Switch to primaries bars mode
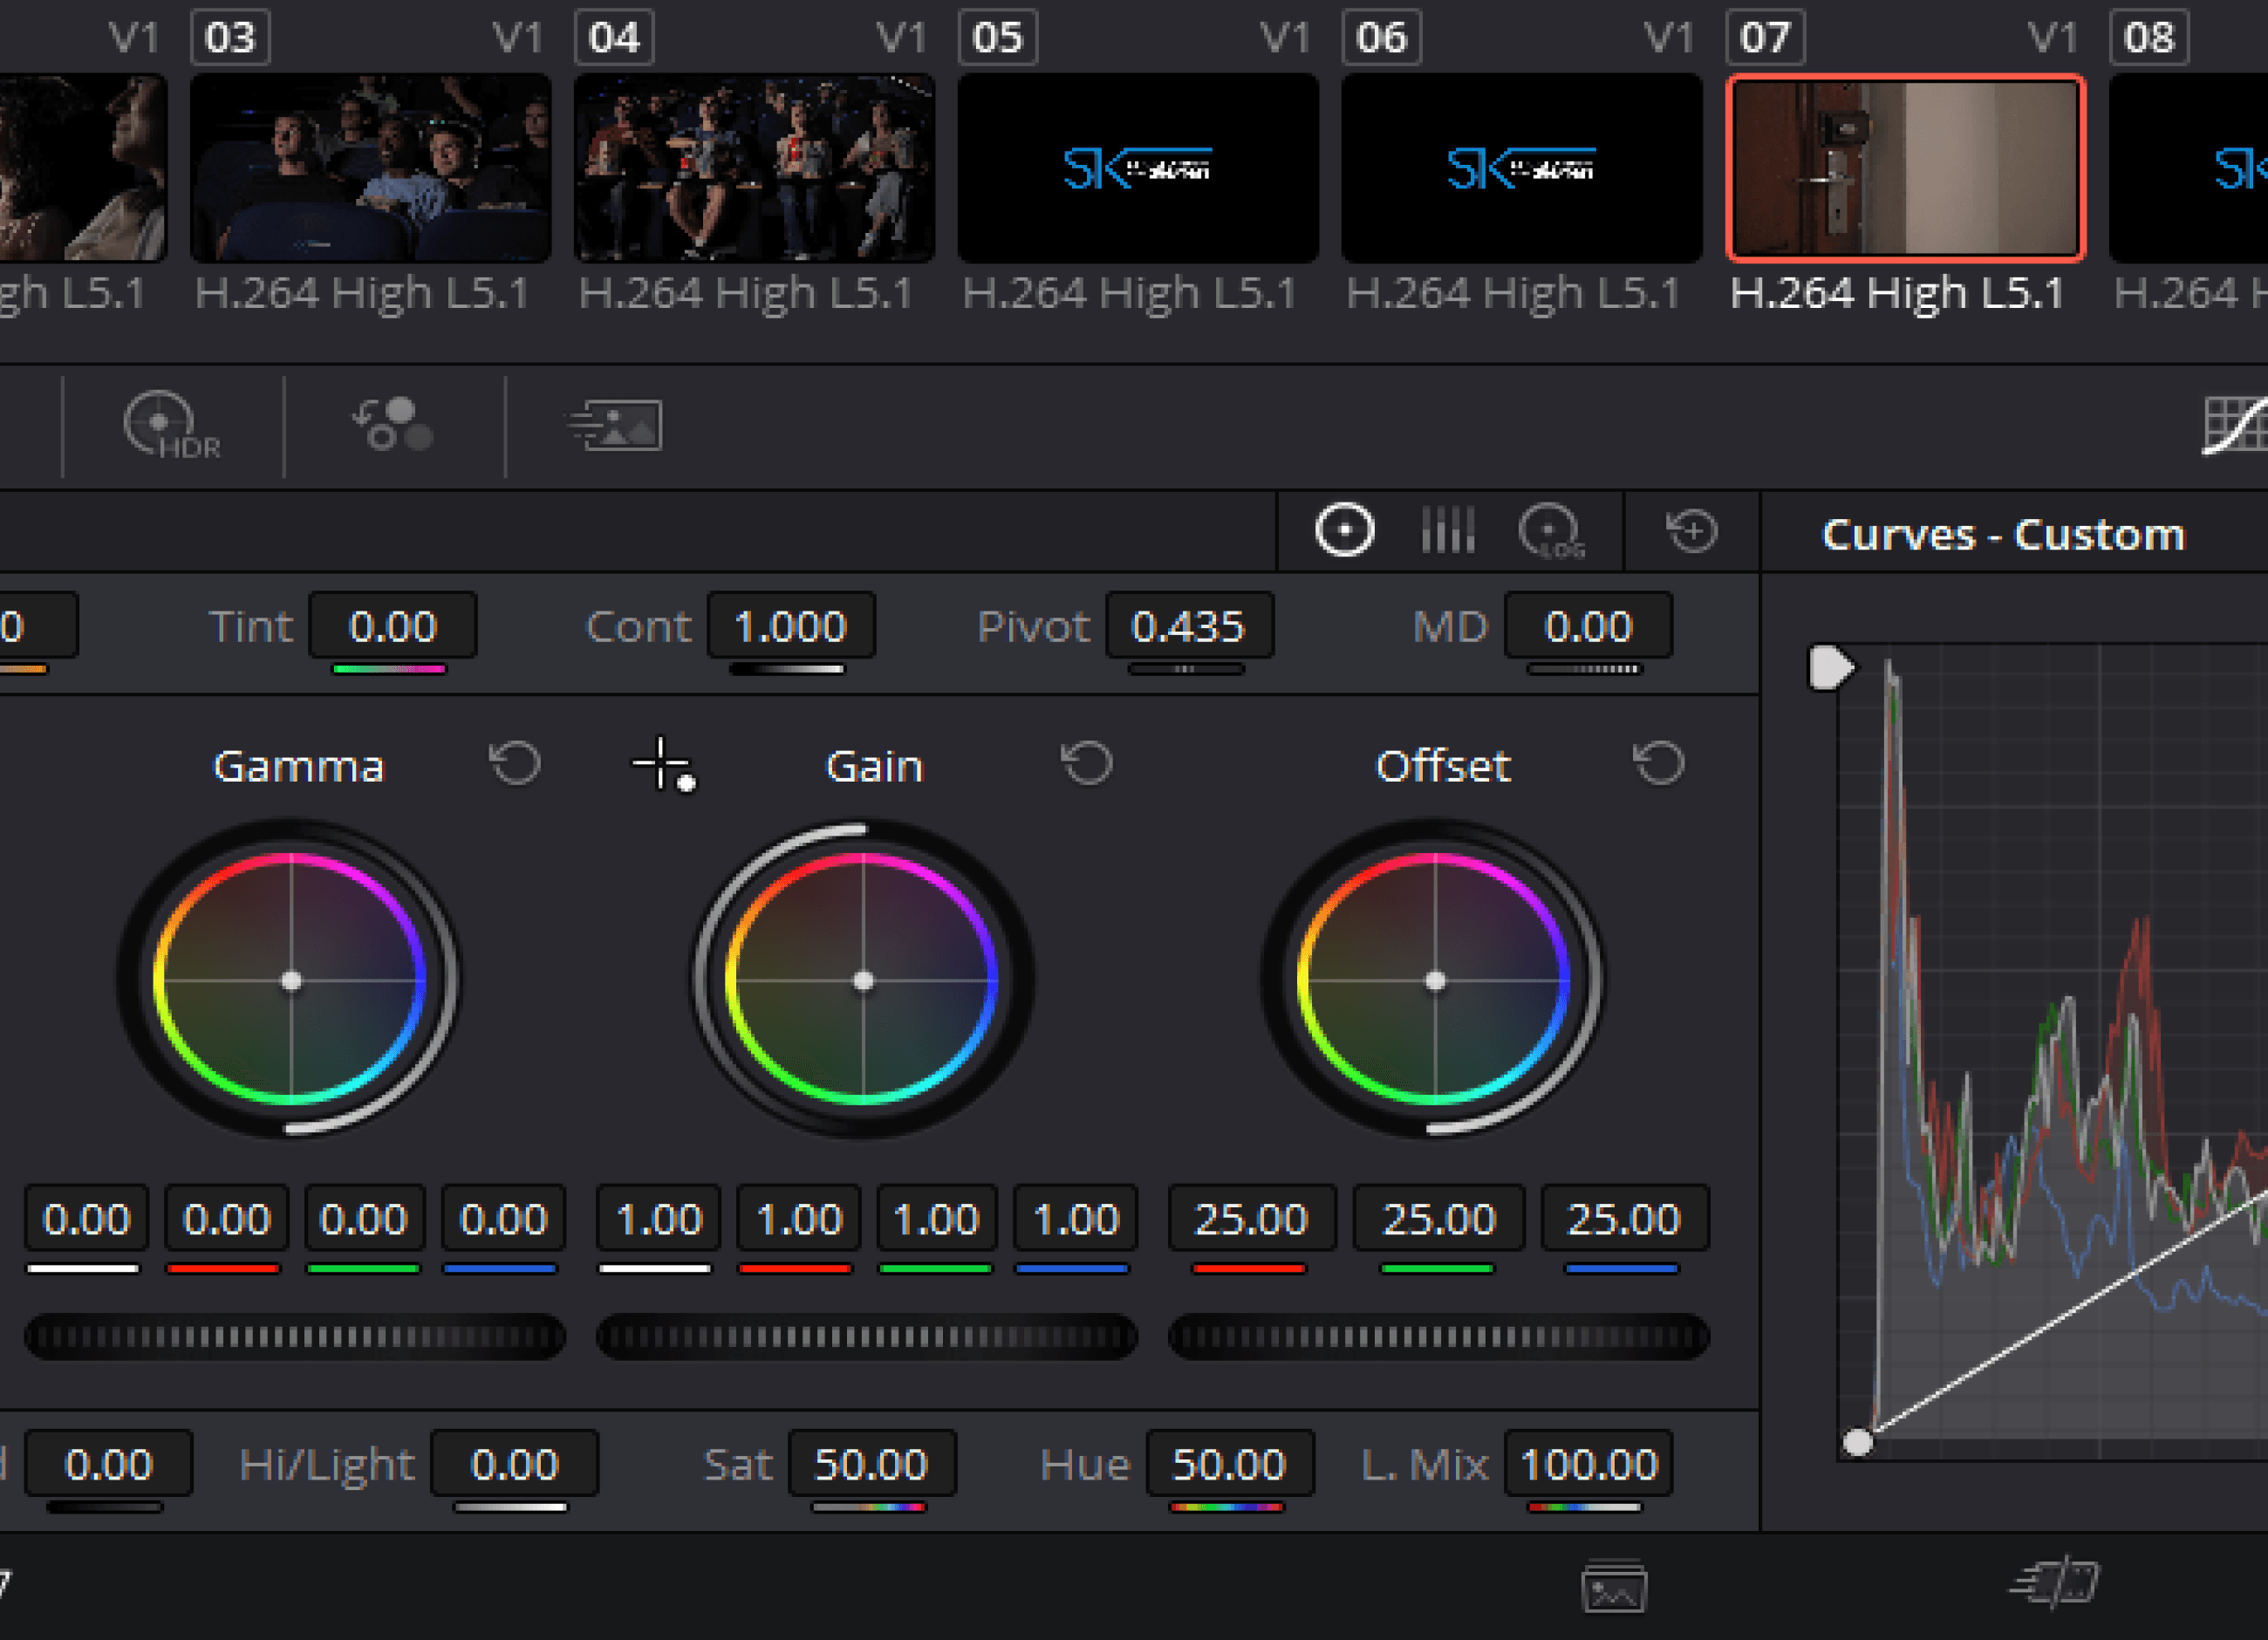2268x1640 pixels. (x=1447, y=530)
